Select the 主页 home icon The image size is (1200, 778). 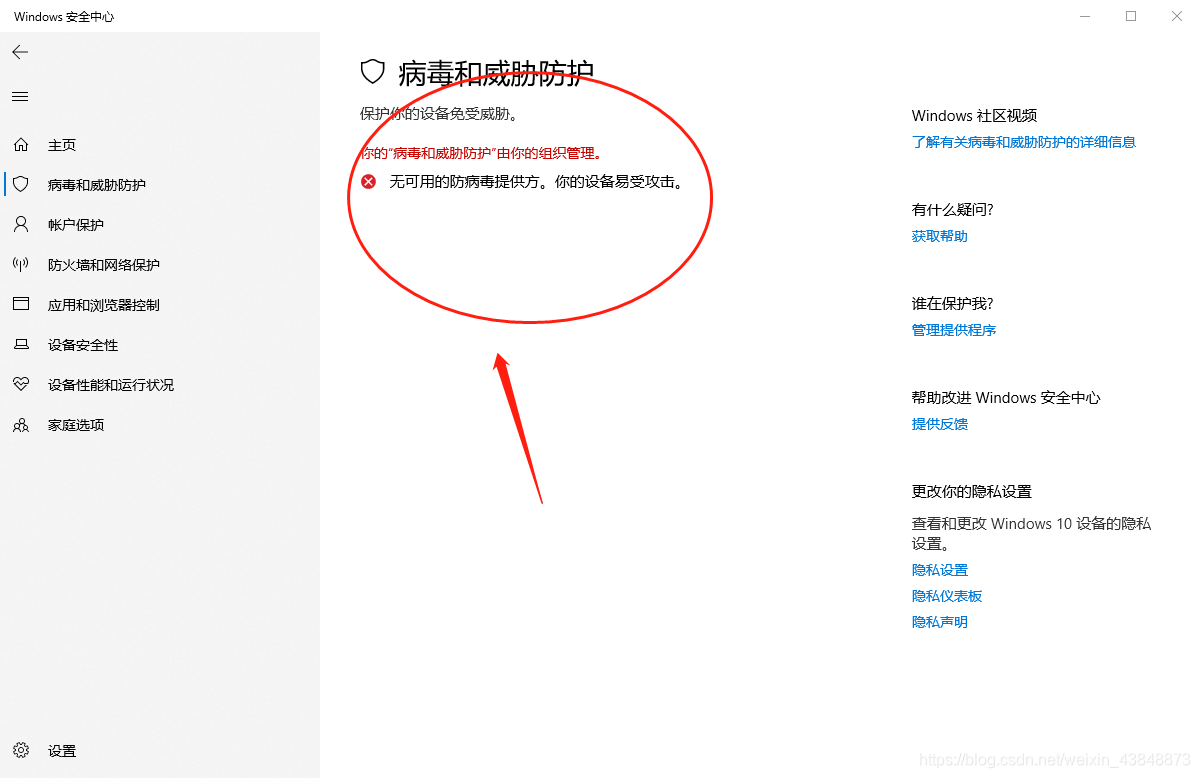(20, 144)
